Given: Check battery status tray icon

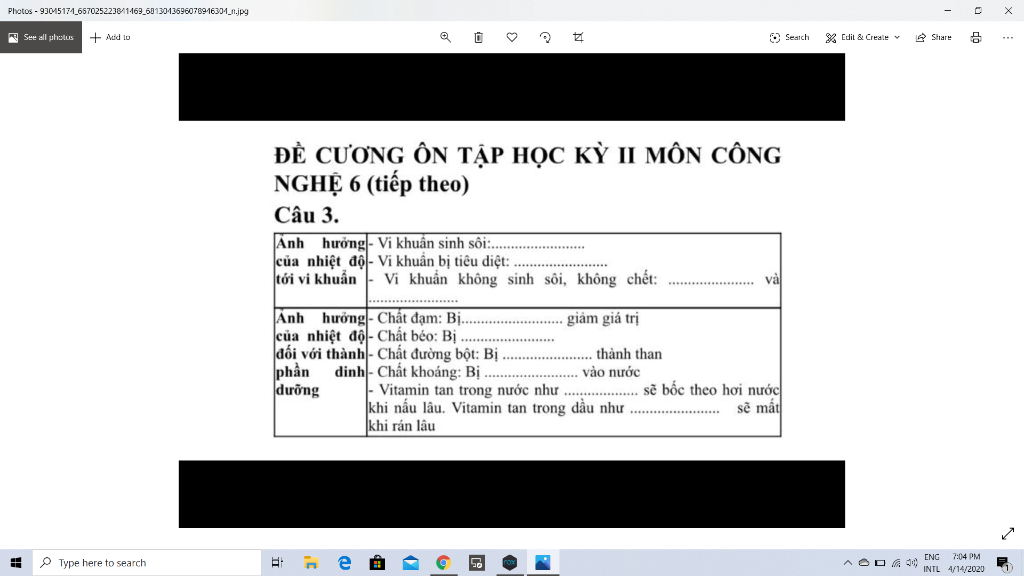Looking at the screenshot, I should (880, 562).
